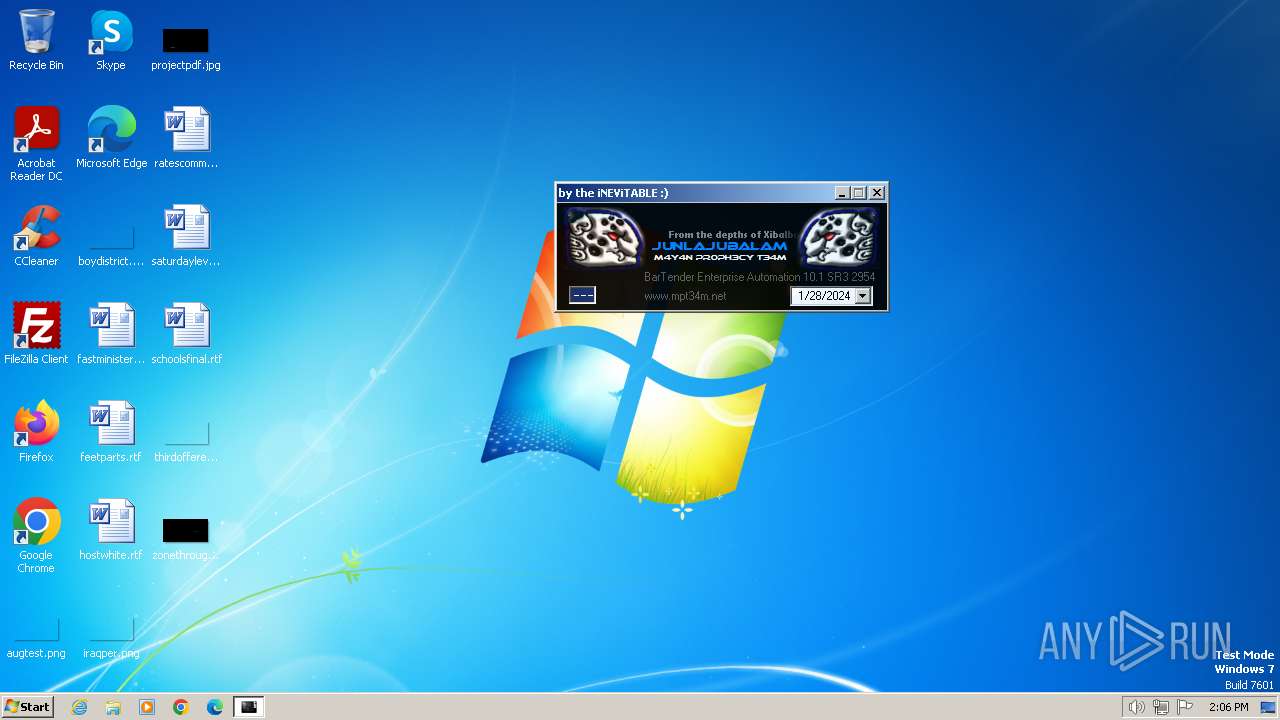The image size is (1280, 720).
Task: Open Acrobat Reader DC shortcut
Action: tap(36, 144)
